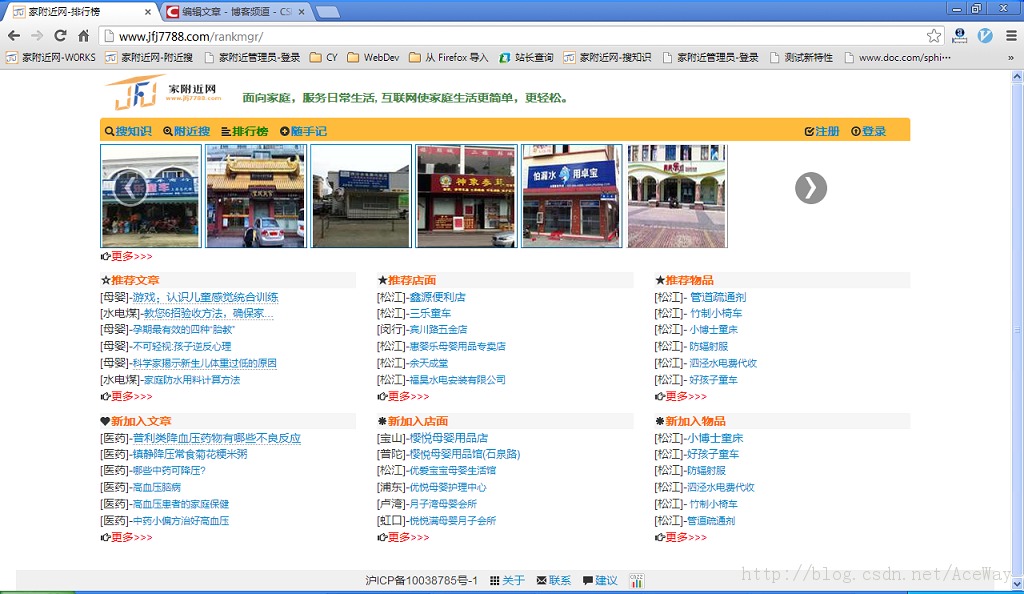Open article 游戏：认识儿童感觉统合训练
The image size is (1024, 594).
(205, 297)
